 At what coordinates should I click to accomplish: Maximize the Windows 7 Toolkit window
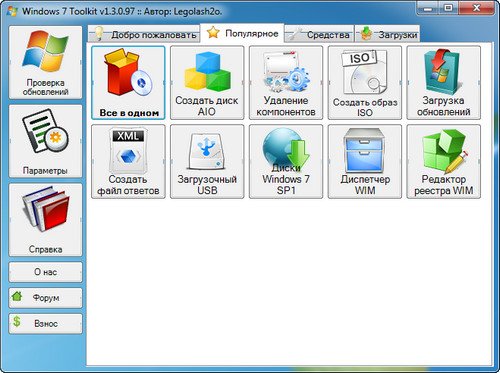click(448, 8)
